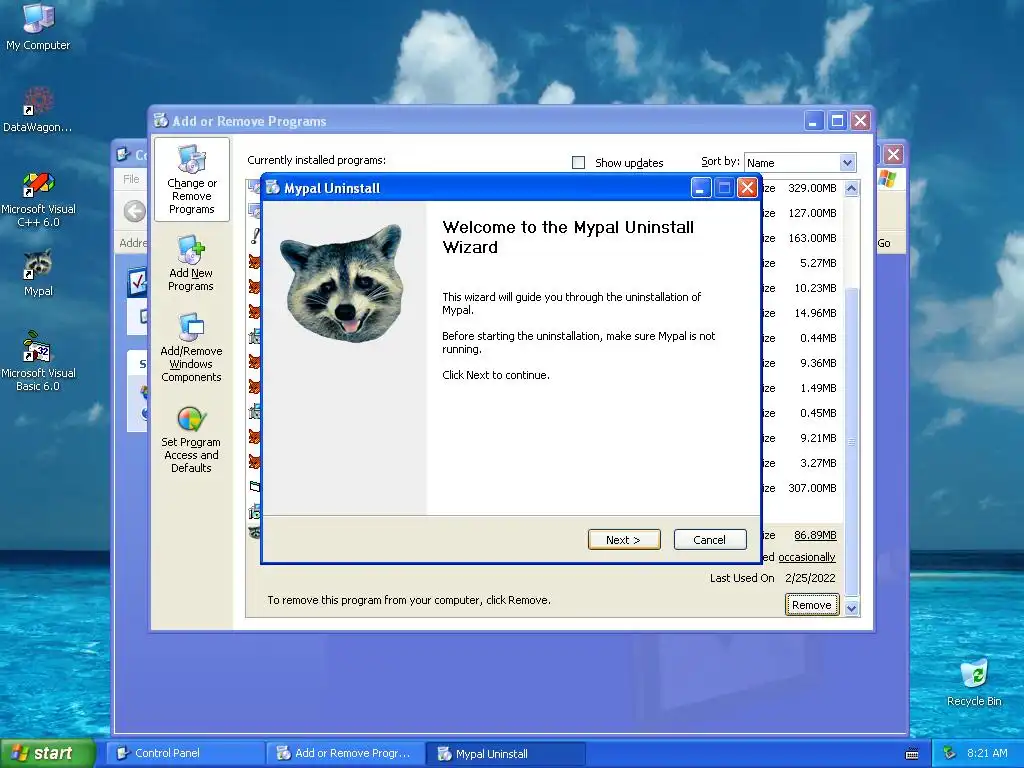Click the 307.00MB size entry

coord(812,488)
